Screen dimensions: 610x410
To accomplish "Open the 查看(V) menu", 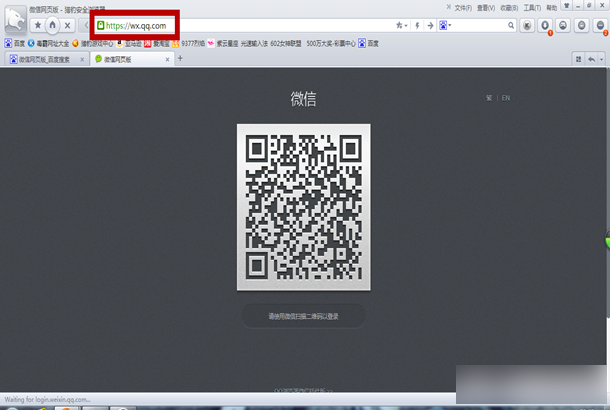I will (486, 8).
